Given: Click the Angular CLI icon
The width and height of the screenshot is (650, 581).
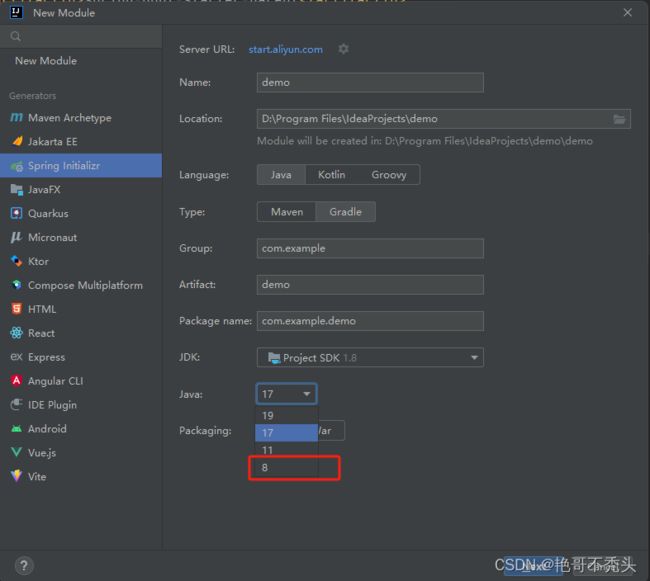Looking at the screenshot, I should coord(17,380).
